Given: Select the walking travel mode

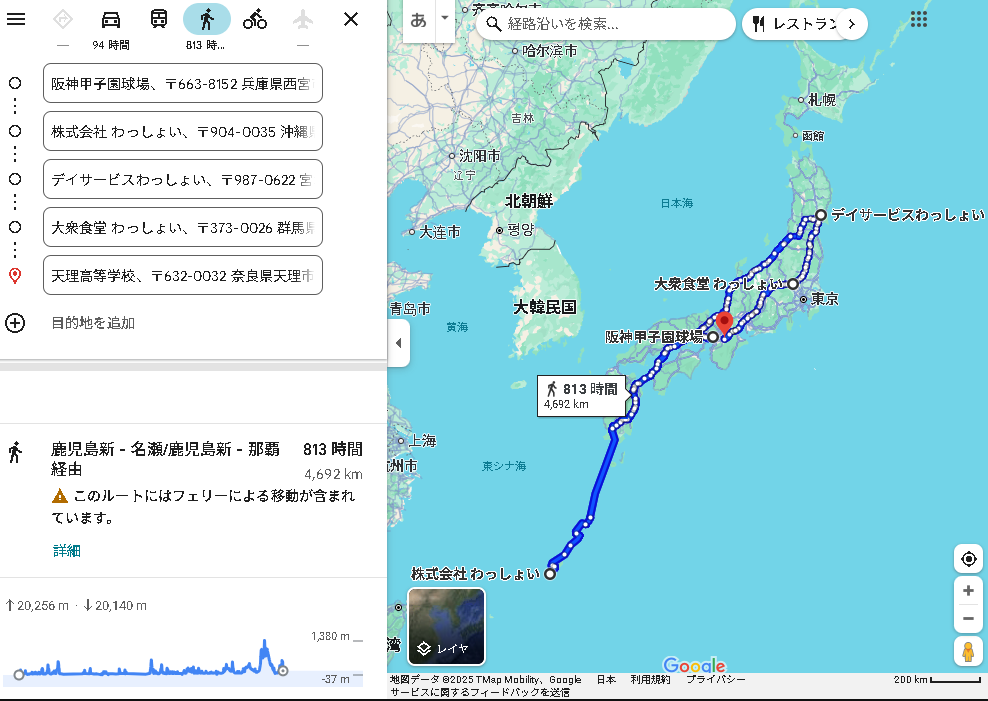Looking at the screenshot, I should pos(207,20).
